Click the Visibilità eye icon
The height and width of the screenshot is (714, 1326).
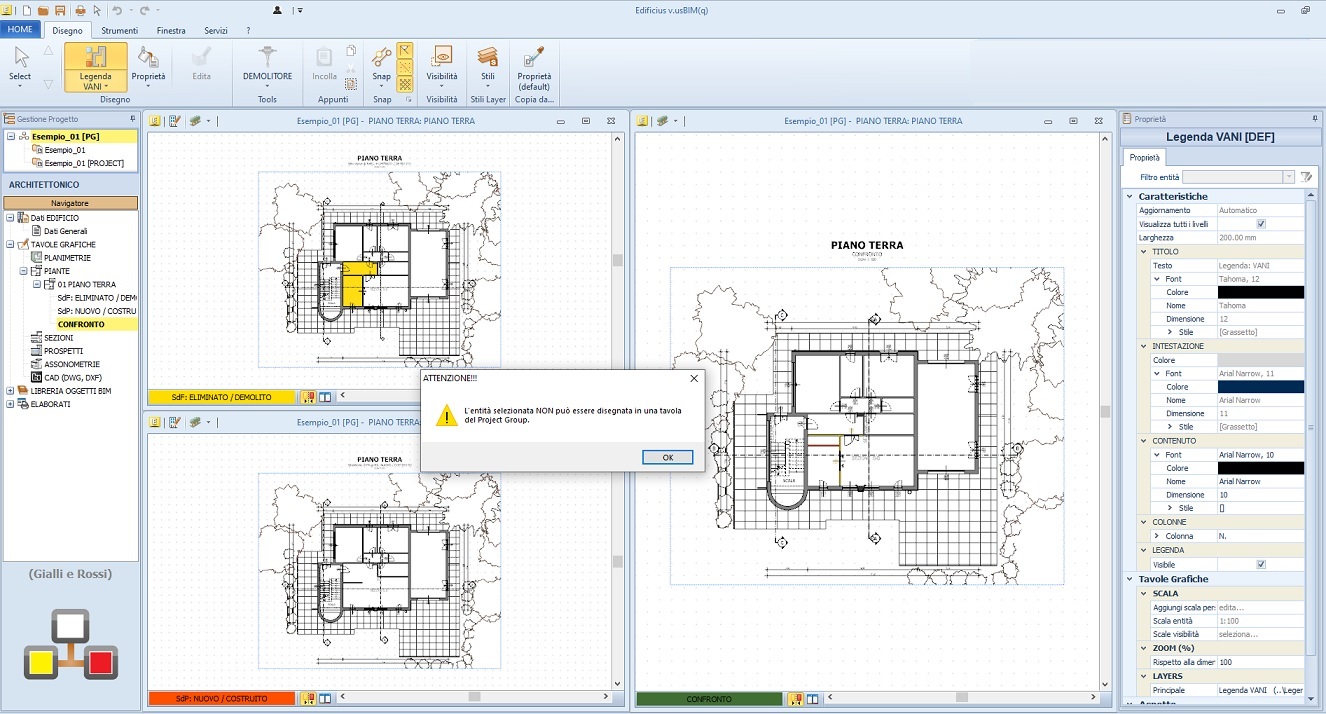coord(441,66)
